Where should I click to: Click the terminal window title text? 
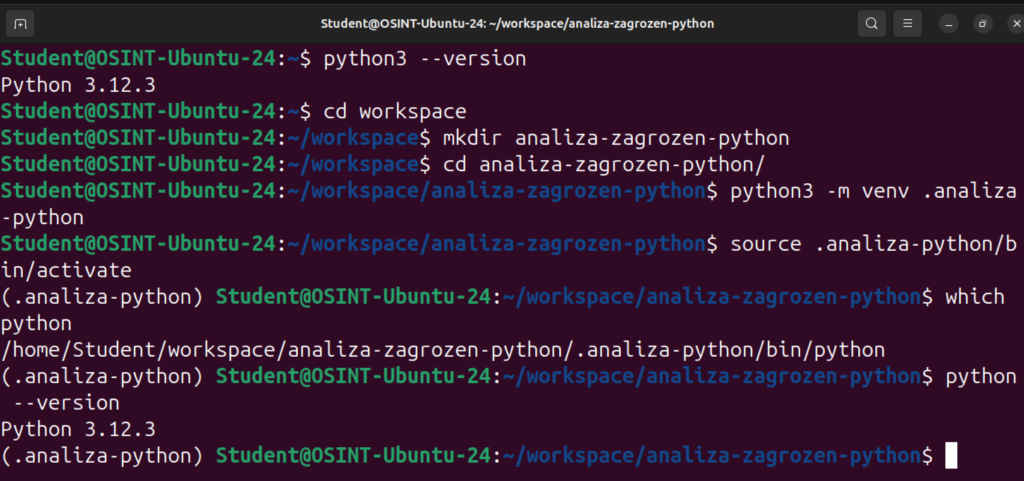pyautogui.click(x=517, y=24)
